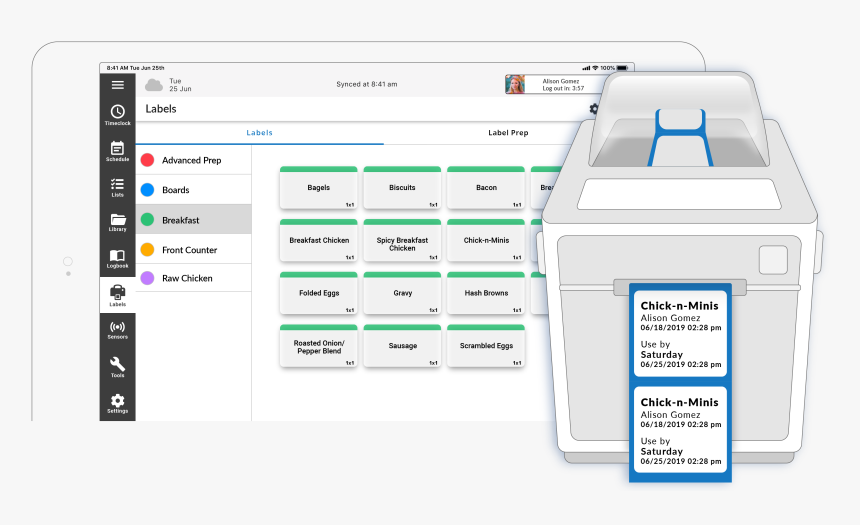Viewport: 860px width, 525px height.
Task: Click the printer's square power button
Action: (x=773, y=260)
